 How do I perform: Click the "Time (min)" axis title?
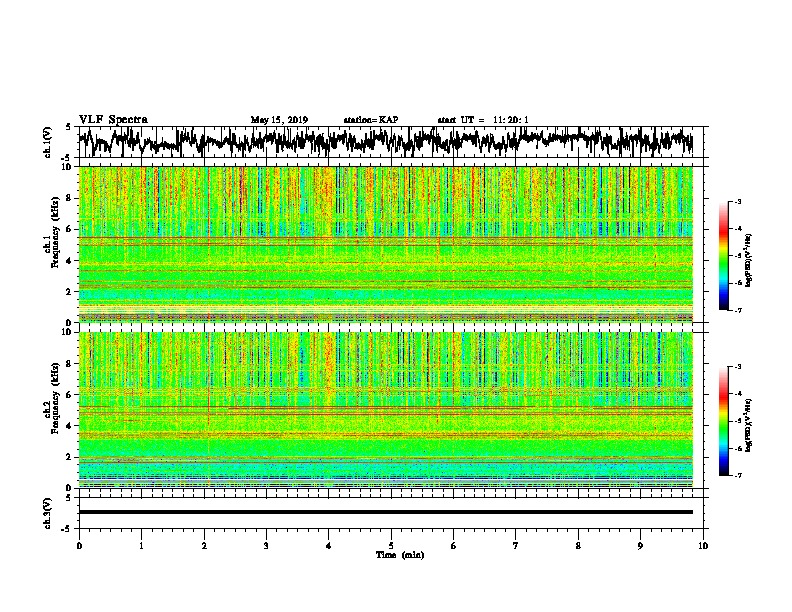[x=400, y=555]
